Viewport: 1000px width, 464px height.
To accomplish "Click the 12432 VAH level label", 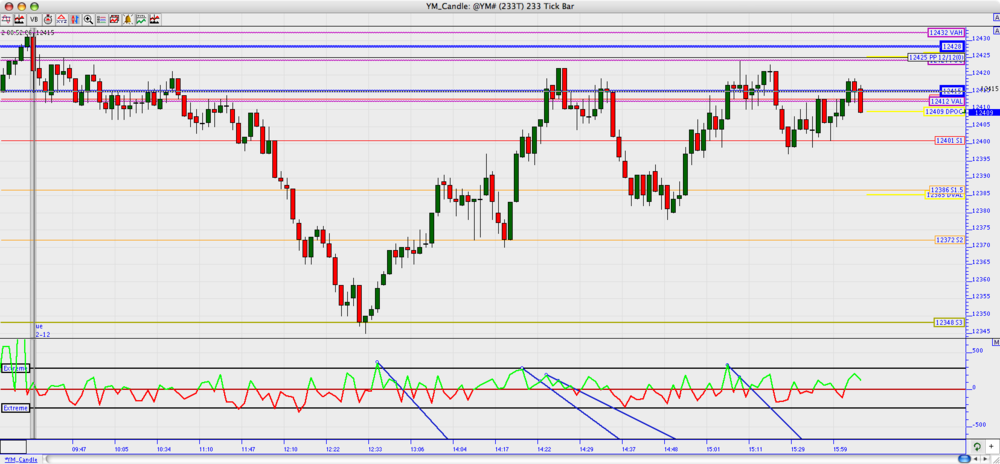I will pyautogui.click(x=946, y=33).
